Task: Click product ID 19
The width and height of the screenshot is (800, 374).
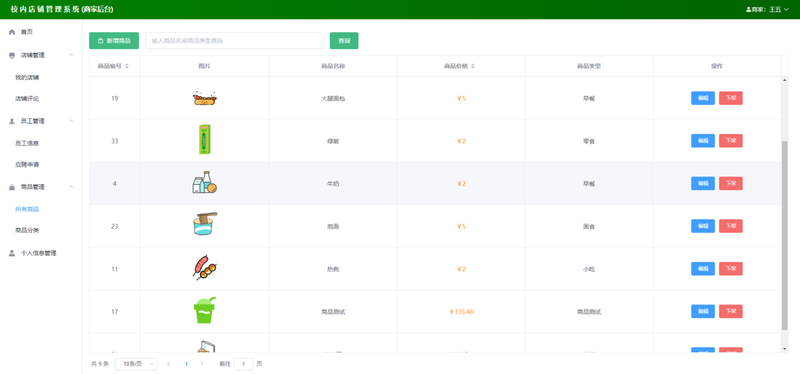Action: (115, 98)
